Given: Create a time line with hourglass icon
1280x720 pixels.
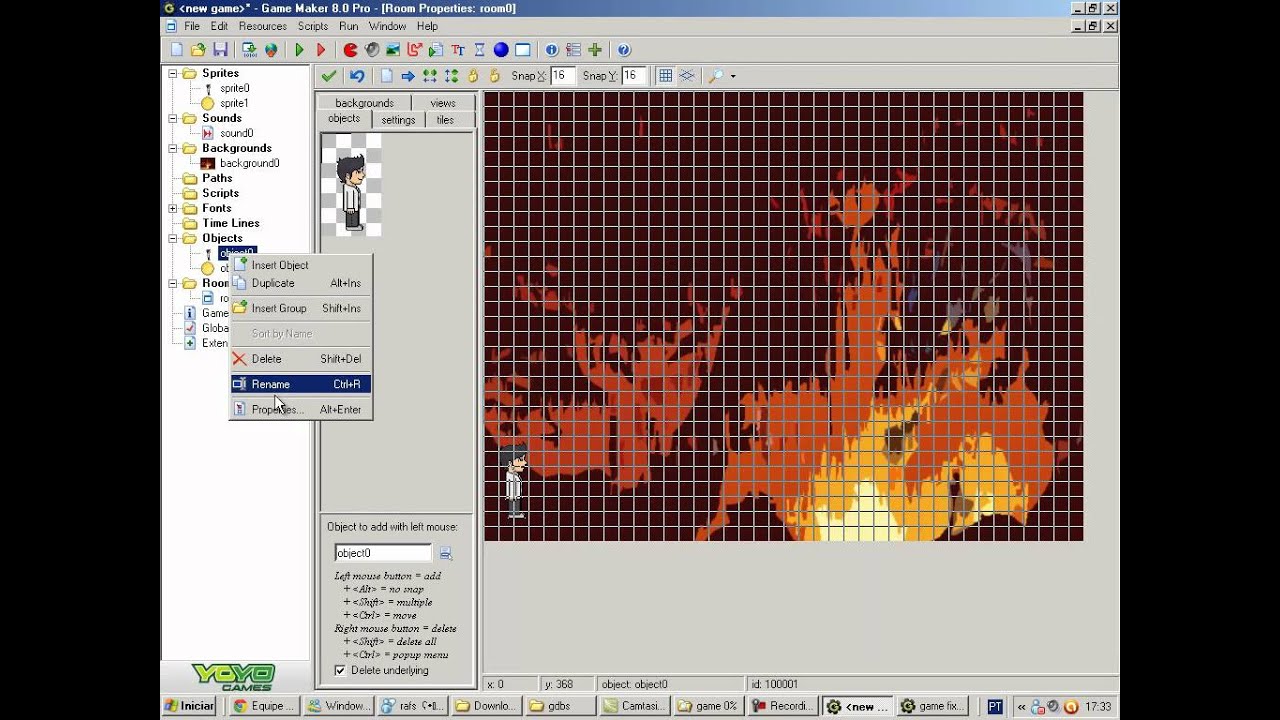Looking at the screenshot, I should point(479,50).
